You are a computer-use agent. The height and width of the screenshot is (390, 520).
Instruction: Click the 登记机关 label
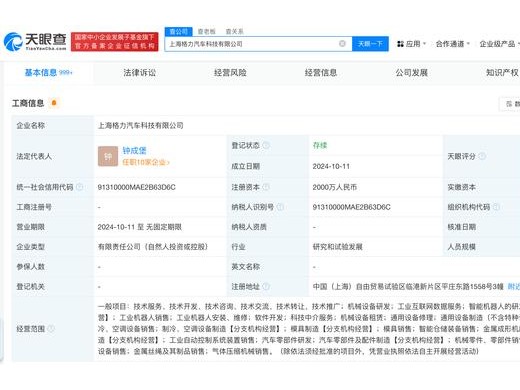(30, 286)
